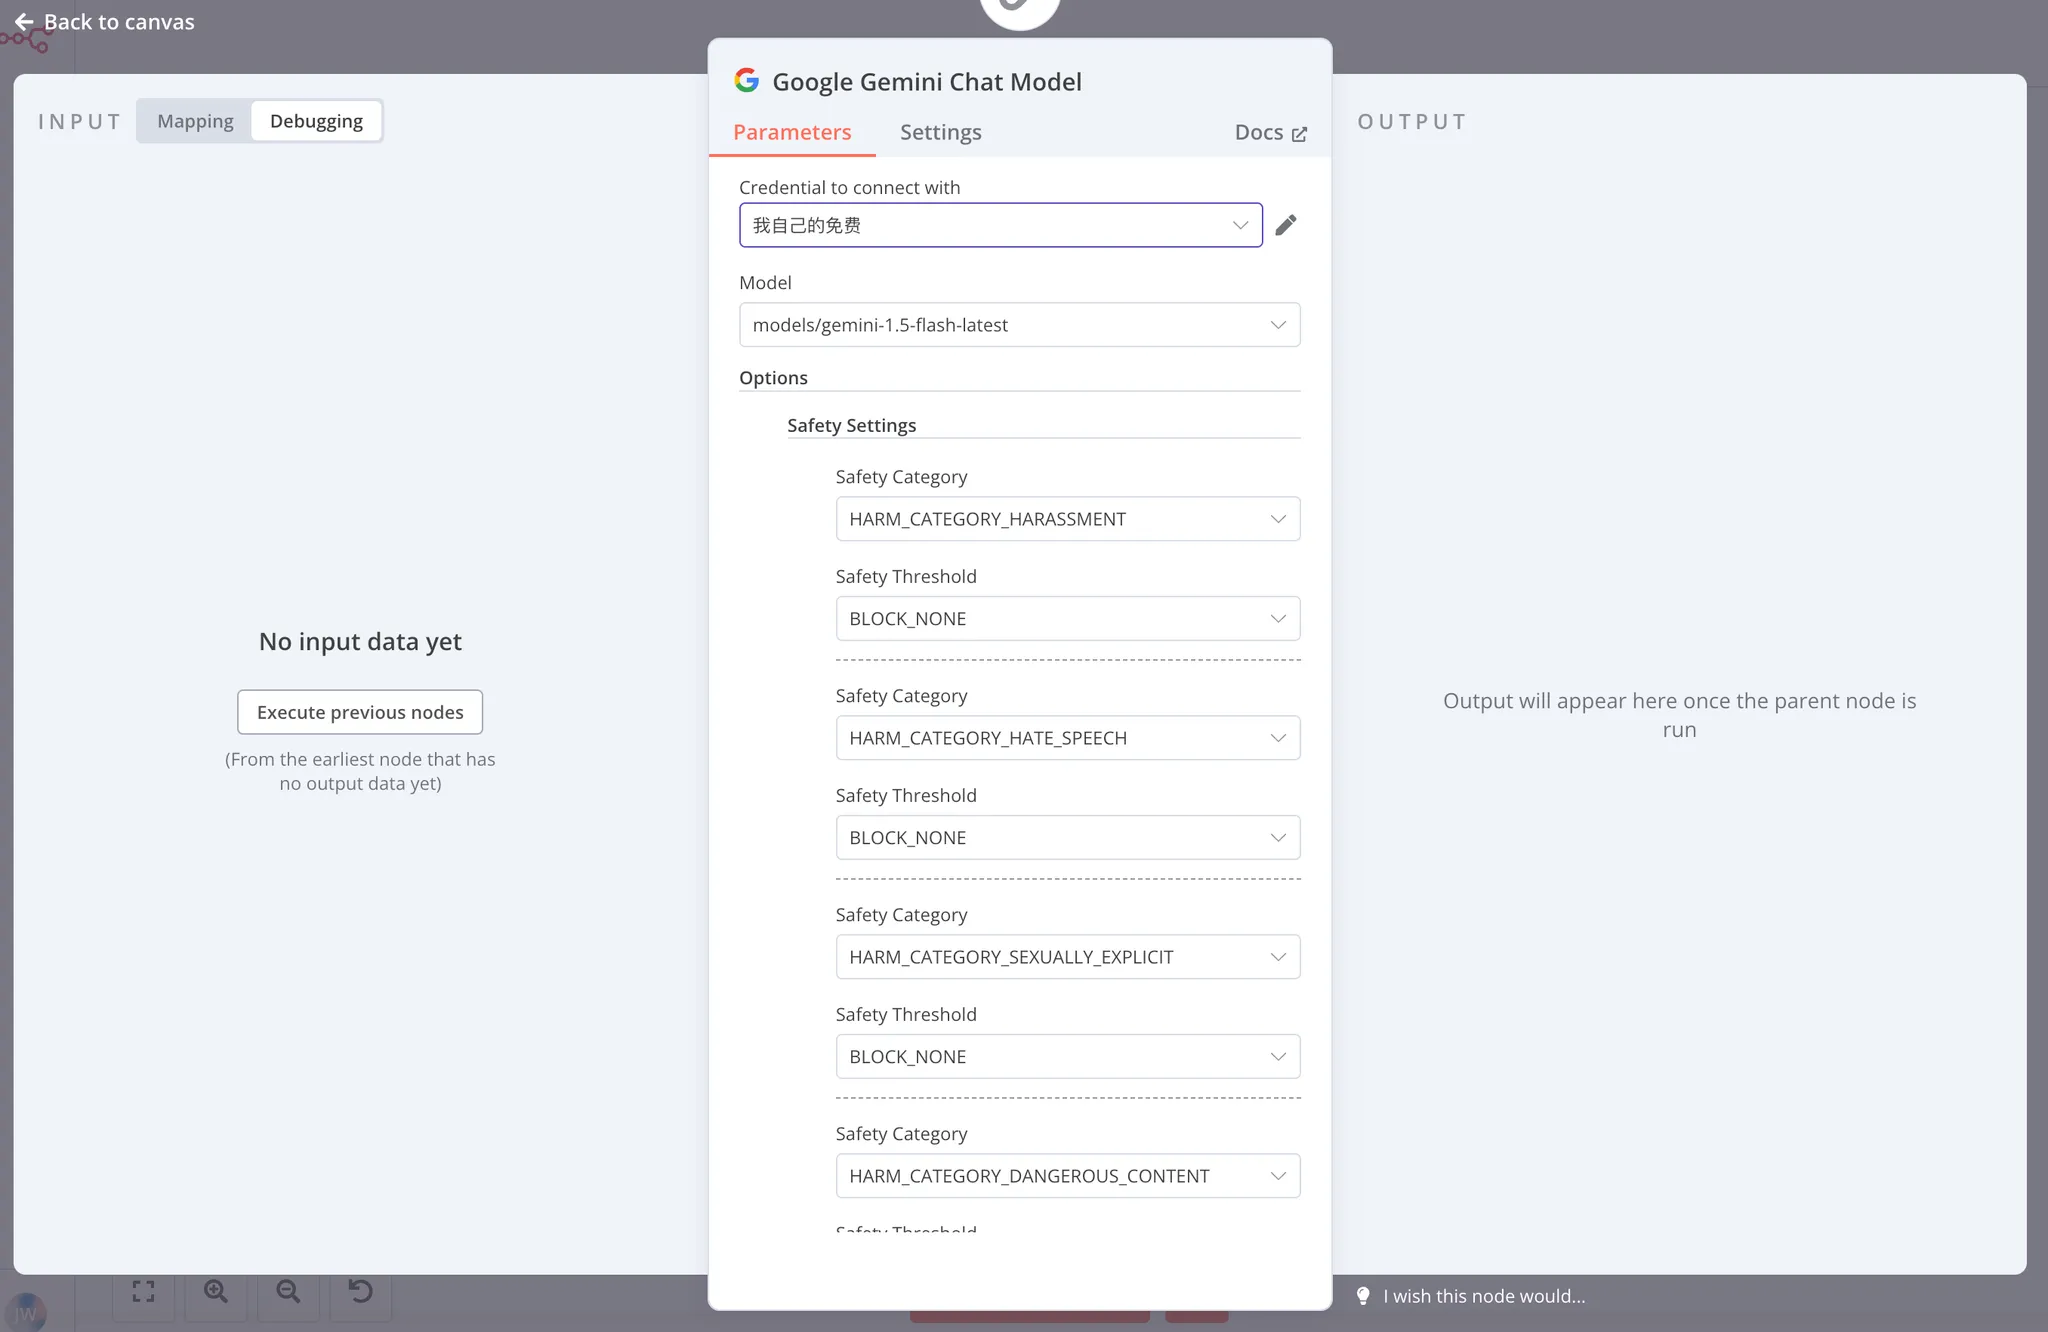Viewport: 2048px width, 1332px height.
Task: Click the reset zoom icon
Action: pyautogui.click(x=360, y=1291)
